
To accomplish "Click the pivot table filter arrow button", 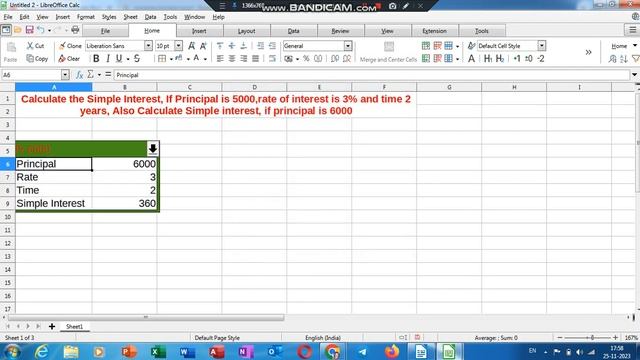I will click(153, 149).
